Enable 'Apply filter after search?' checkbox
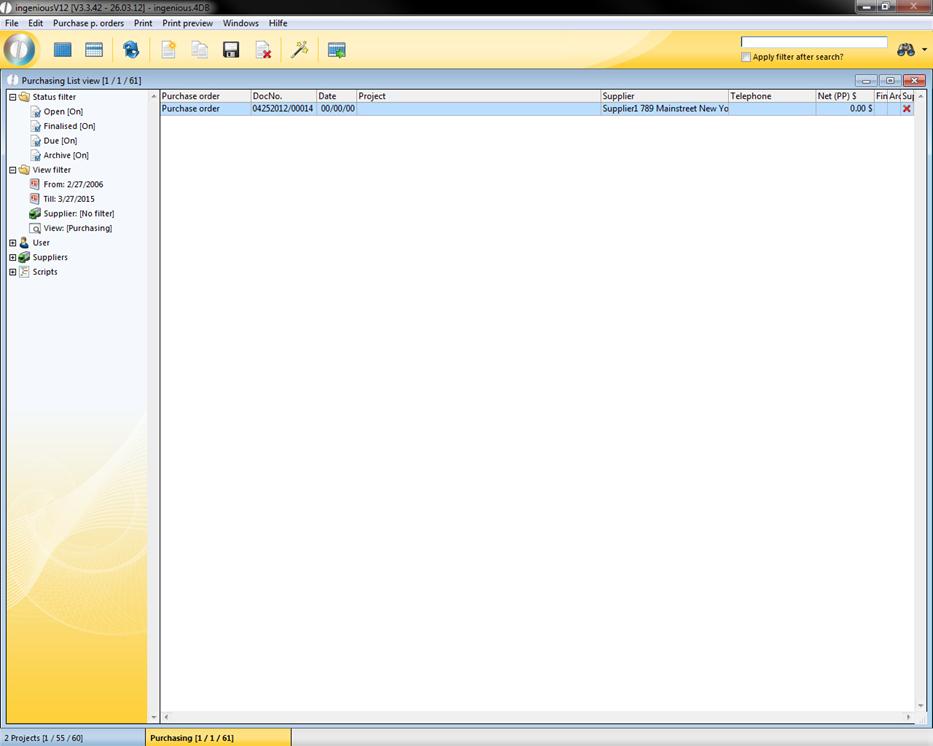The width and height of the screenshot is (933, 746). (746, 57)
